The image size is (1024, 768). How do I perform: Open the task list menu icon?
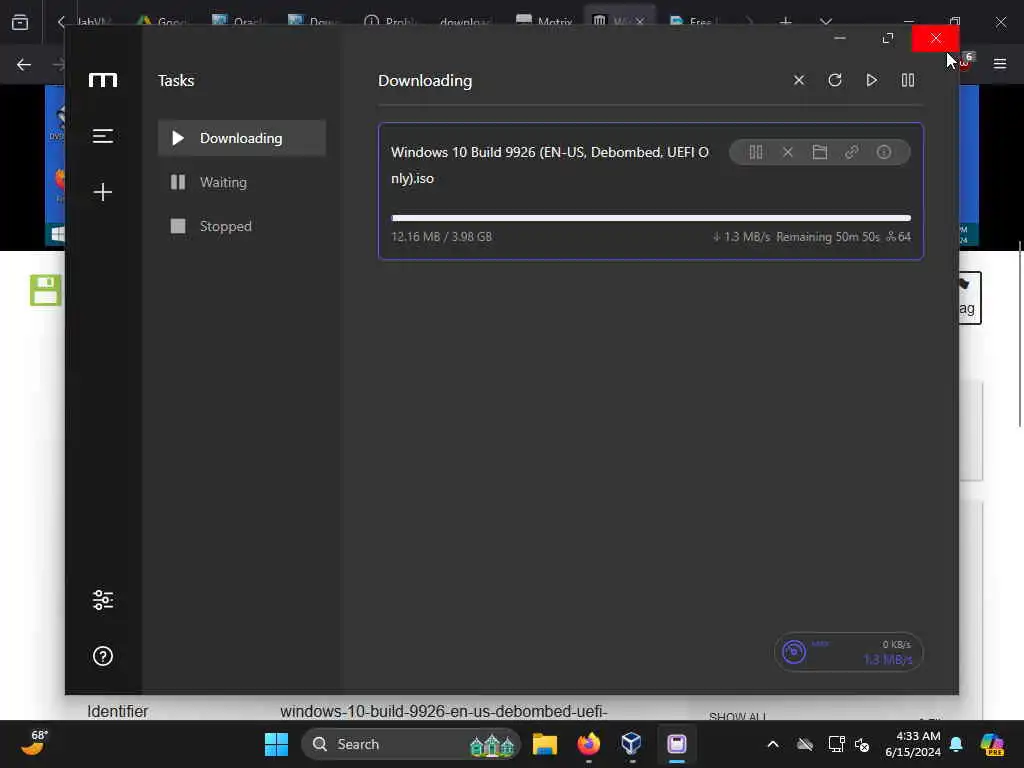(x=103, y=136)
